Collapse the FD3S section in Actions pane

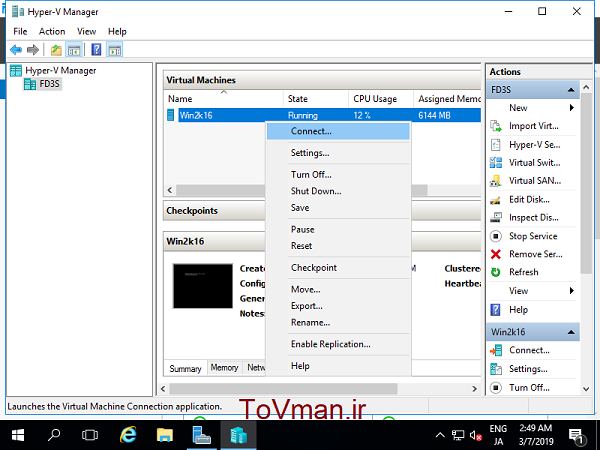(571, 90)
